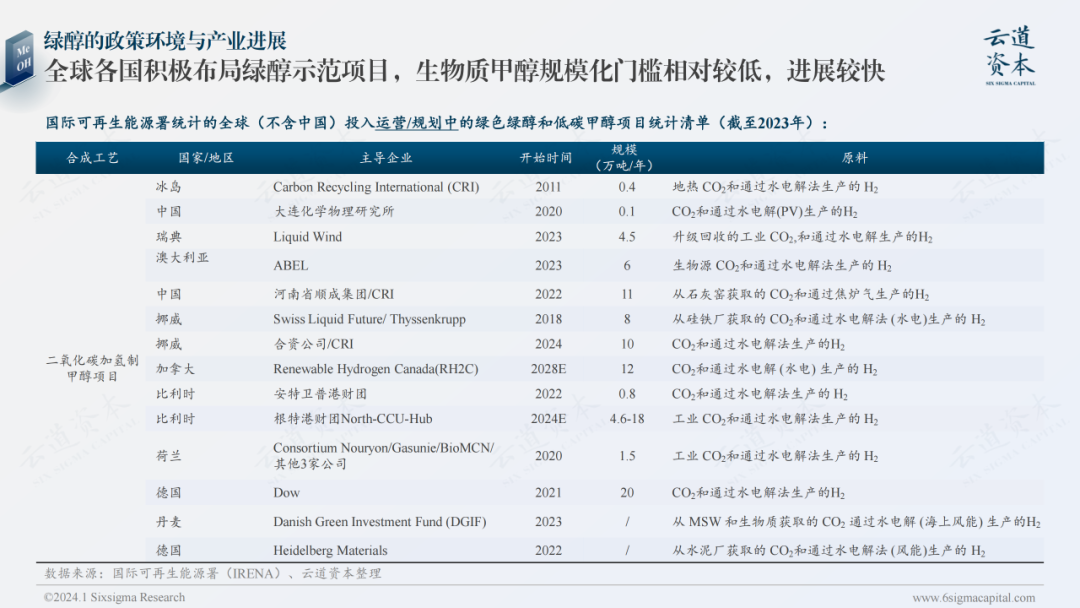Select the Carbon Recycling International (CRI) cell
This screenshot has width=1080, height=608.
pyautogui.click(x=376, y=187)
